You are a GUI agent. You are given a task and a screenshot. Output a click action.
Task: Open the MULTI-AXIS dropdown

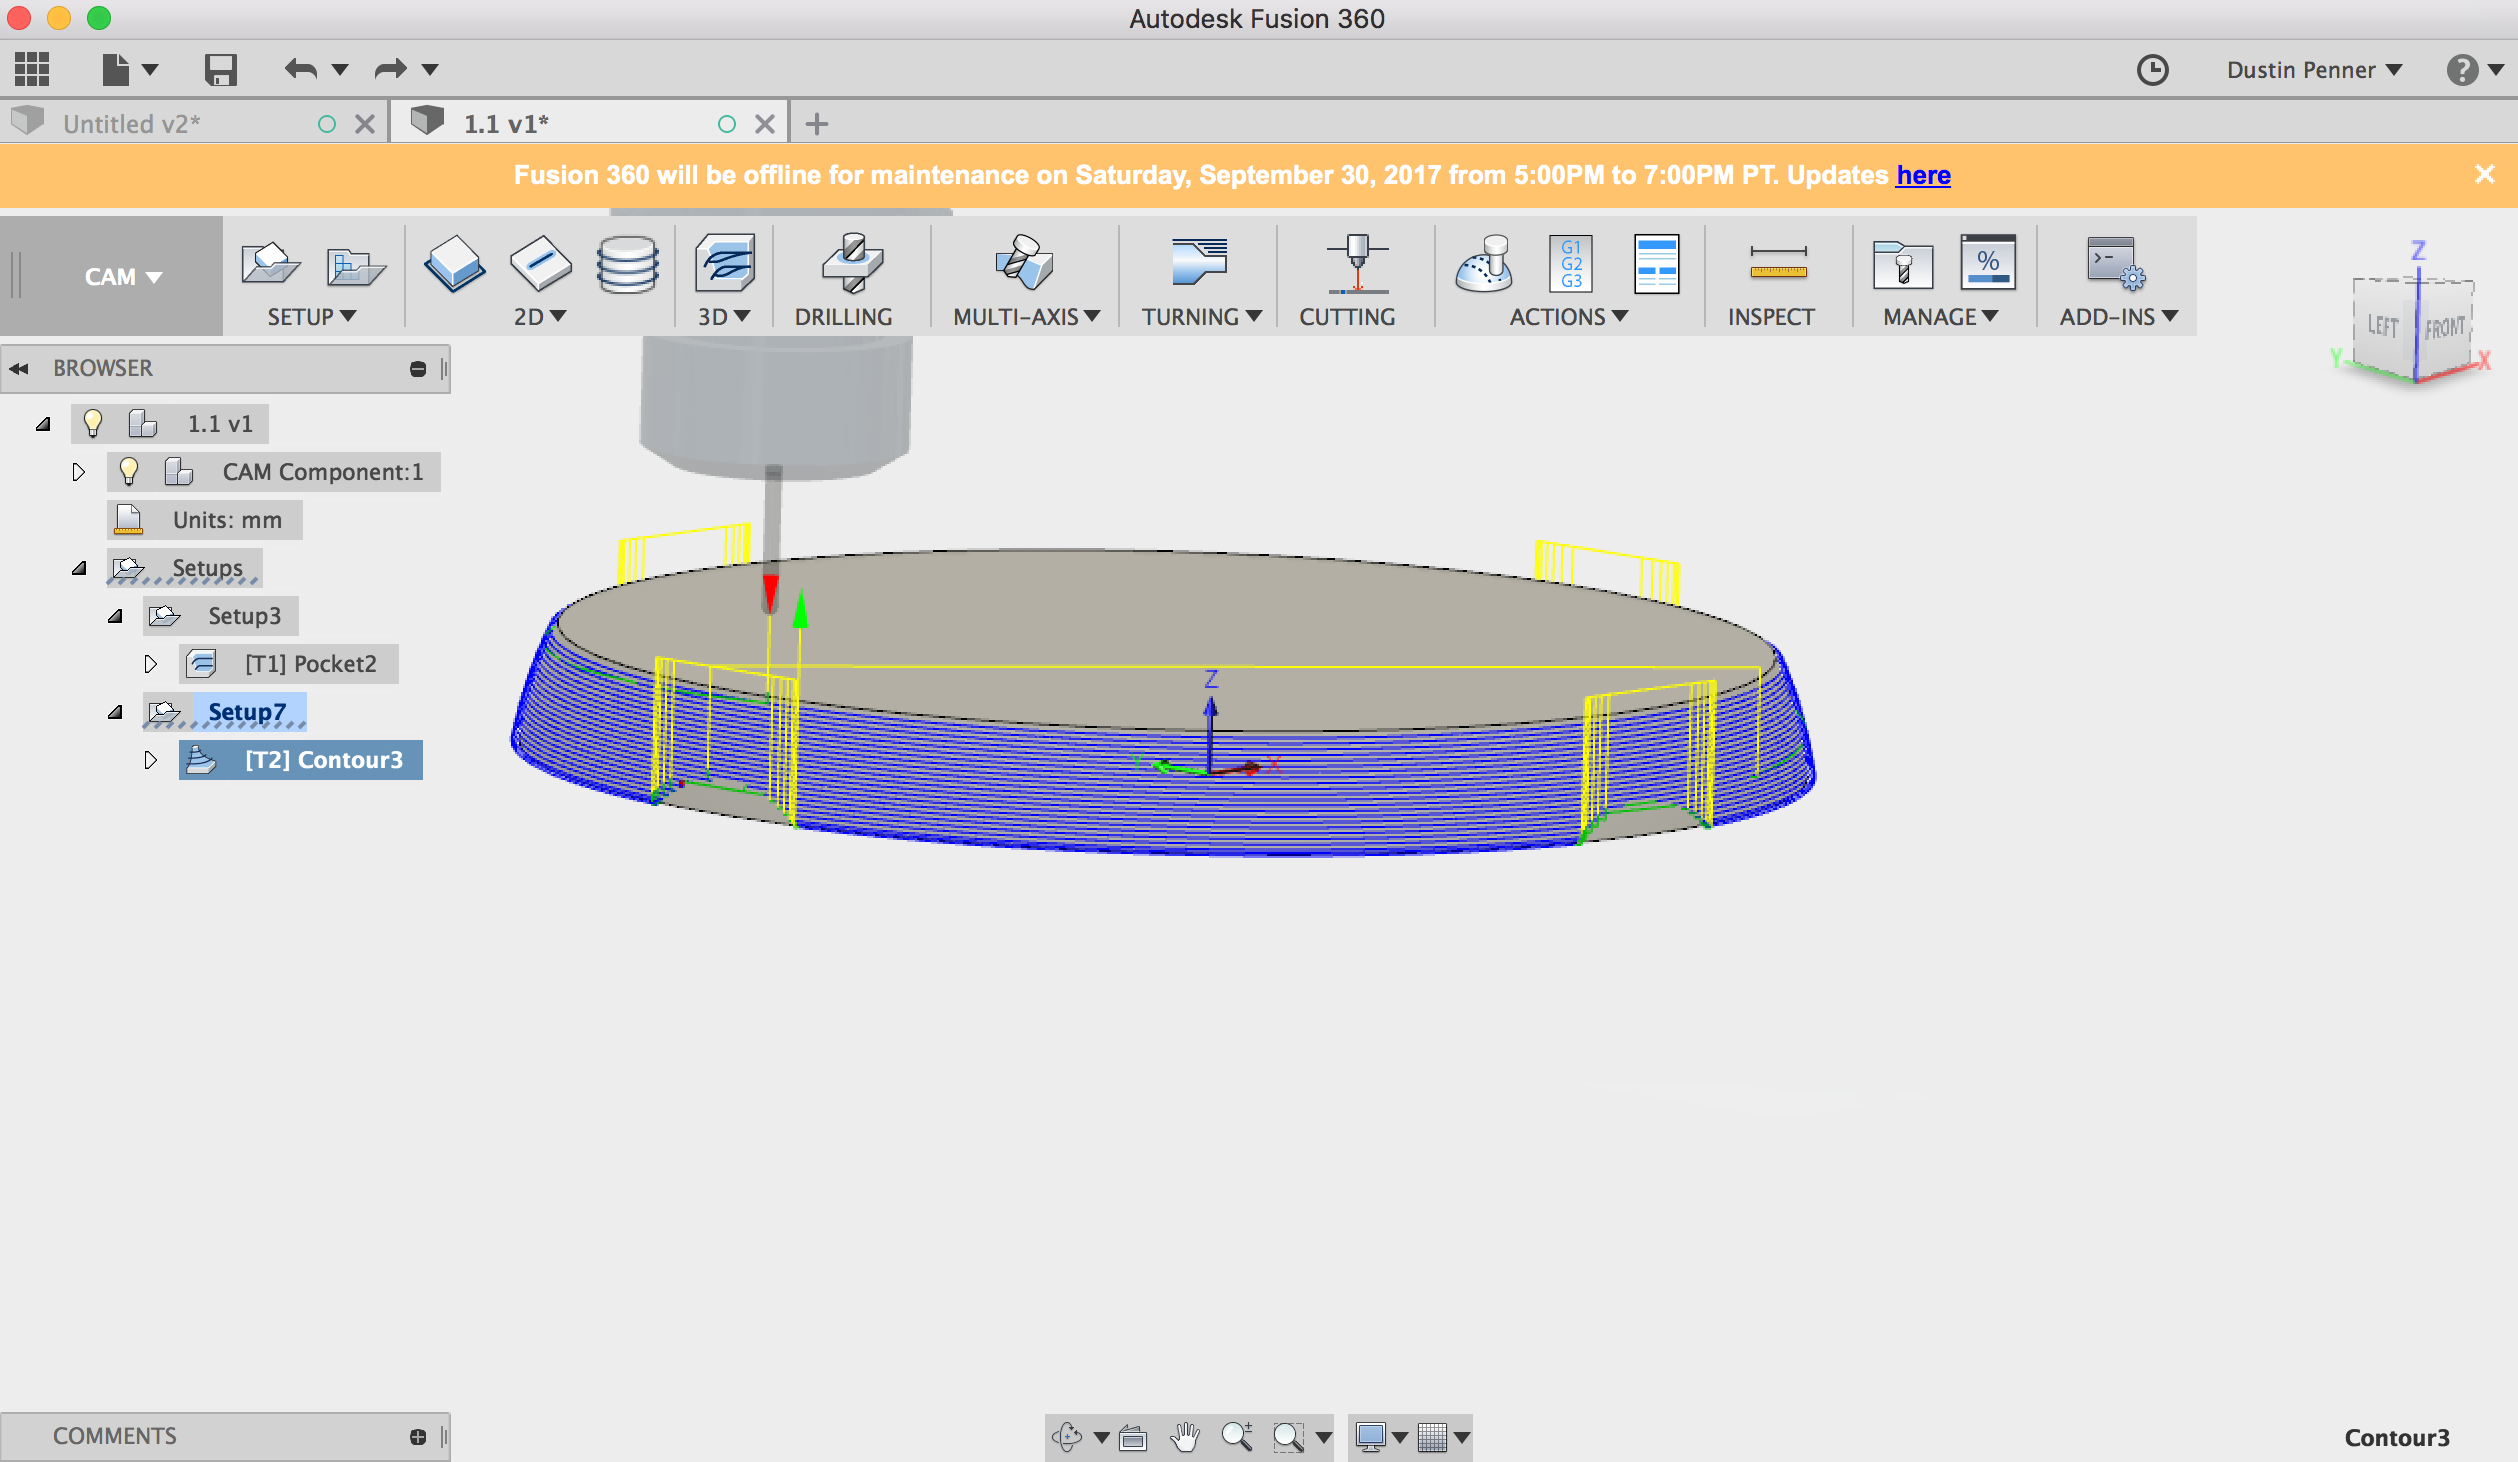coord(1026,317)
